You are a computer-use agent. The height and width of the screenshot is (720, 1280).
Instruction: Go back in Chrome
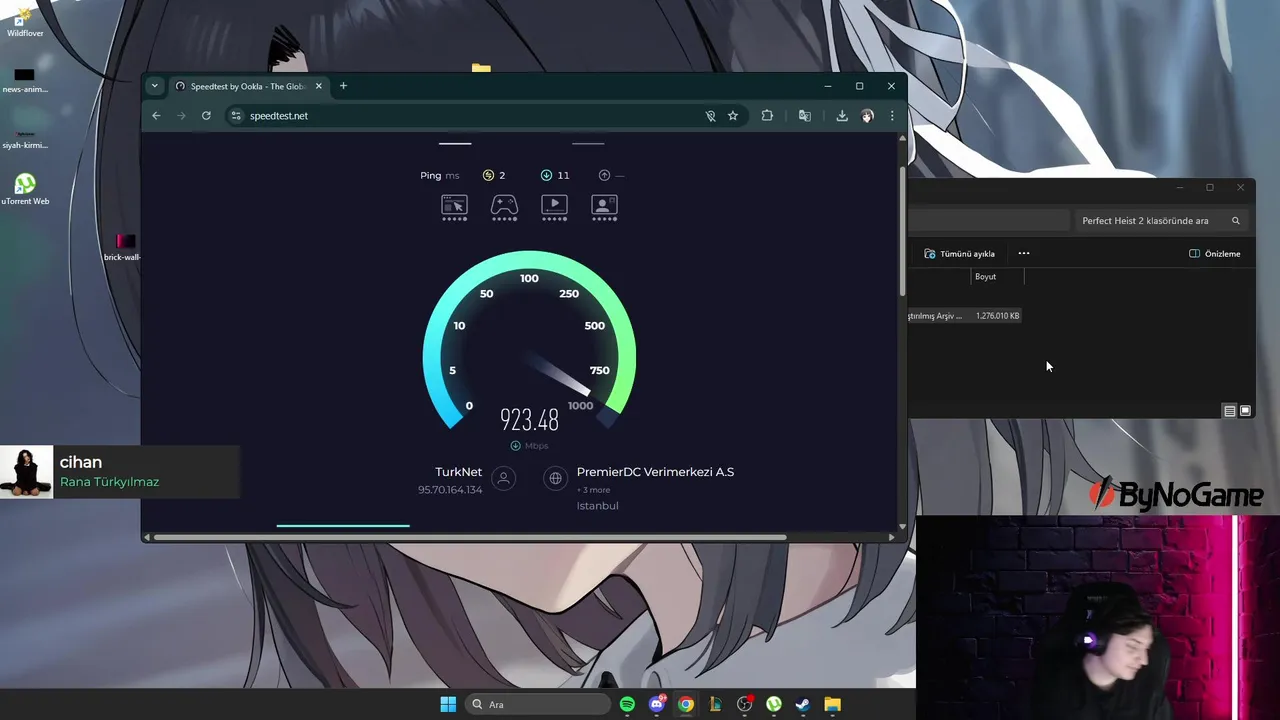tap(156, 116)
